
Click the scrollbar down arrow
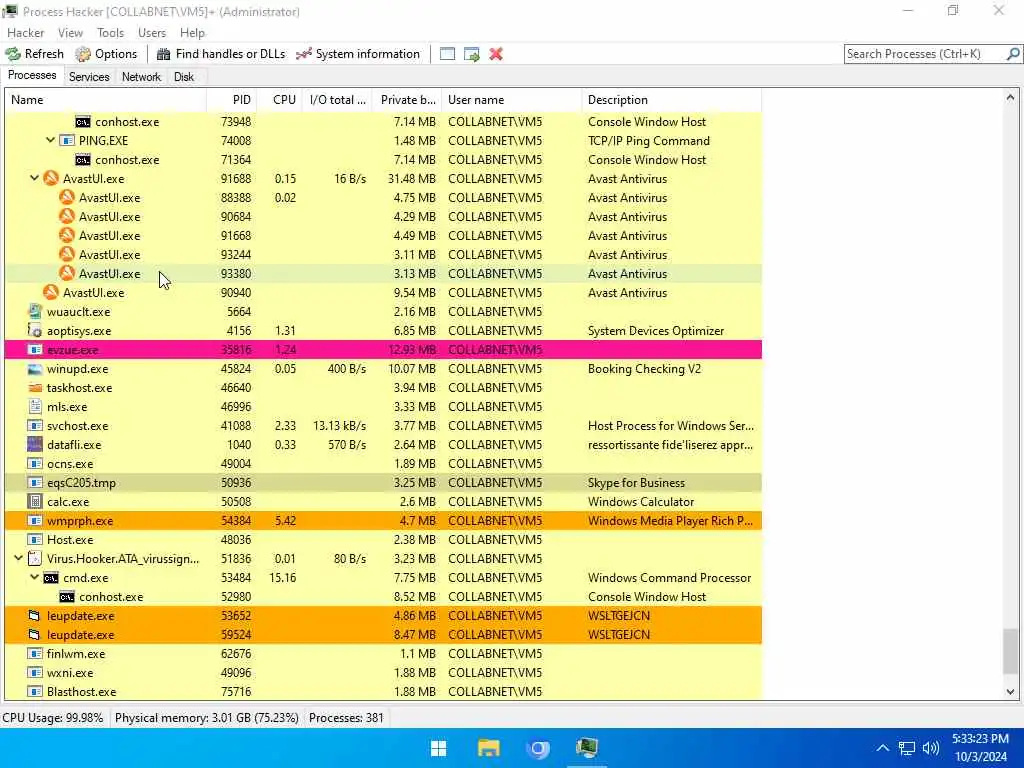1010,692
